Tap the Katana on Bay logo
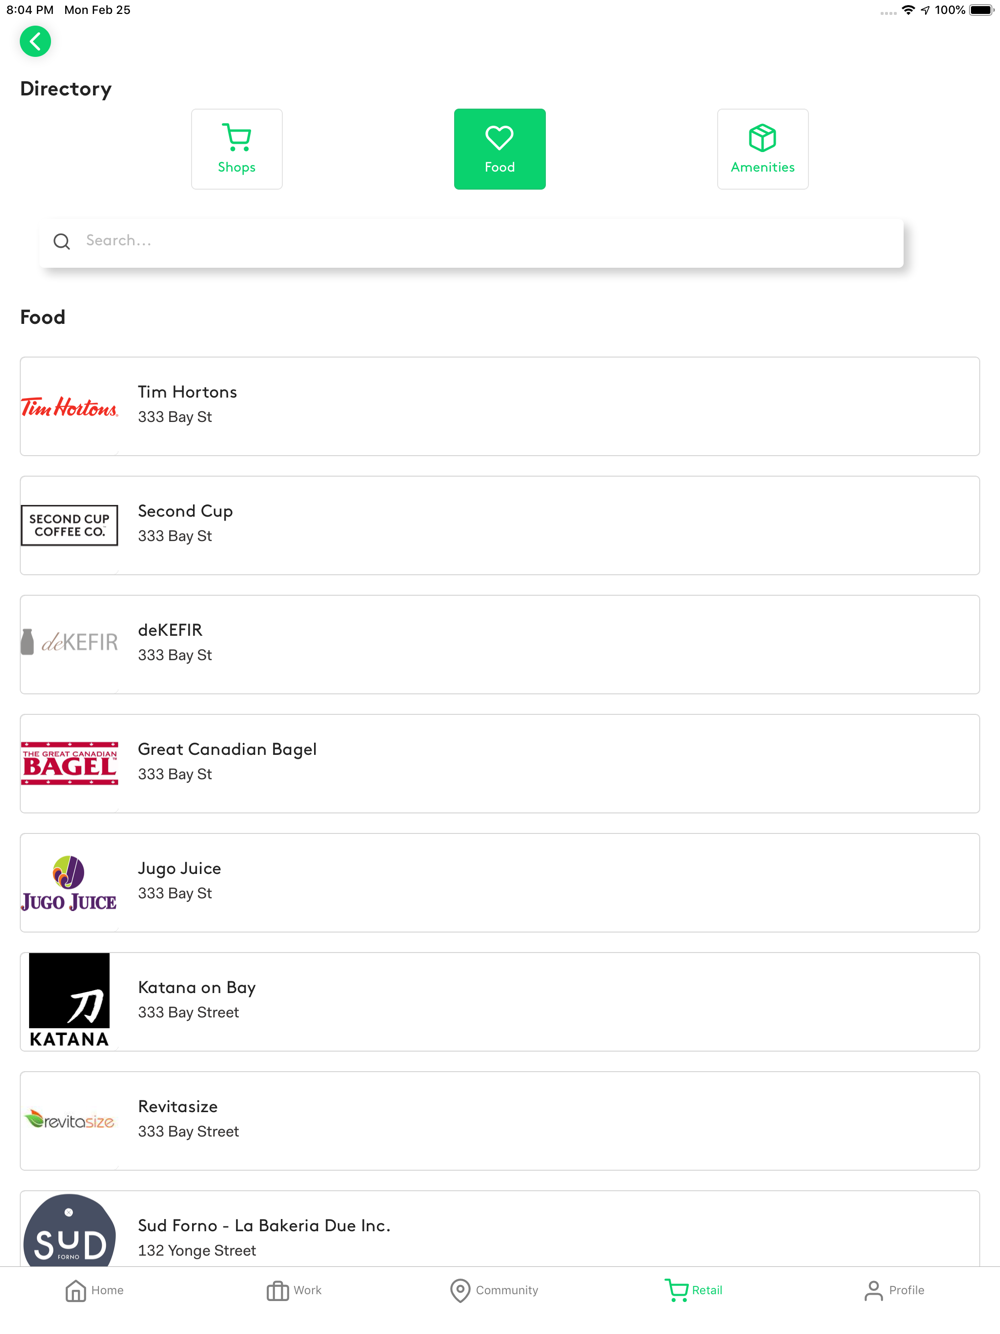This screenshot has width=1000, height=1334. 69,1000
